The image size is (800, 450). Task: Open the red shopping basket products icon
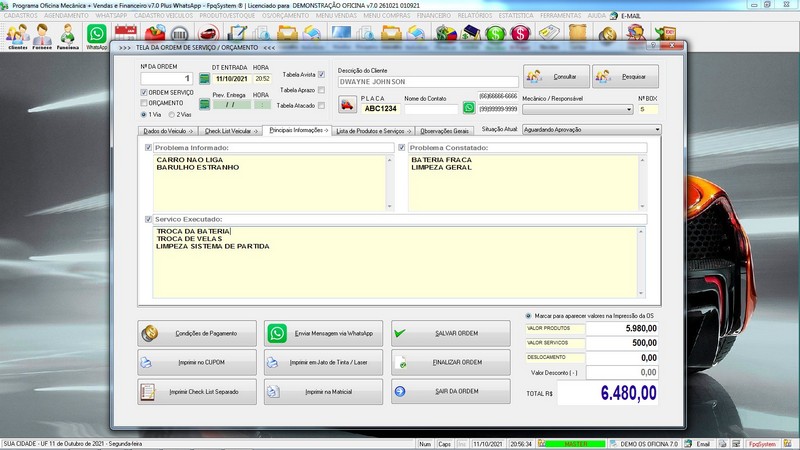point(155,33)
